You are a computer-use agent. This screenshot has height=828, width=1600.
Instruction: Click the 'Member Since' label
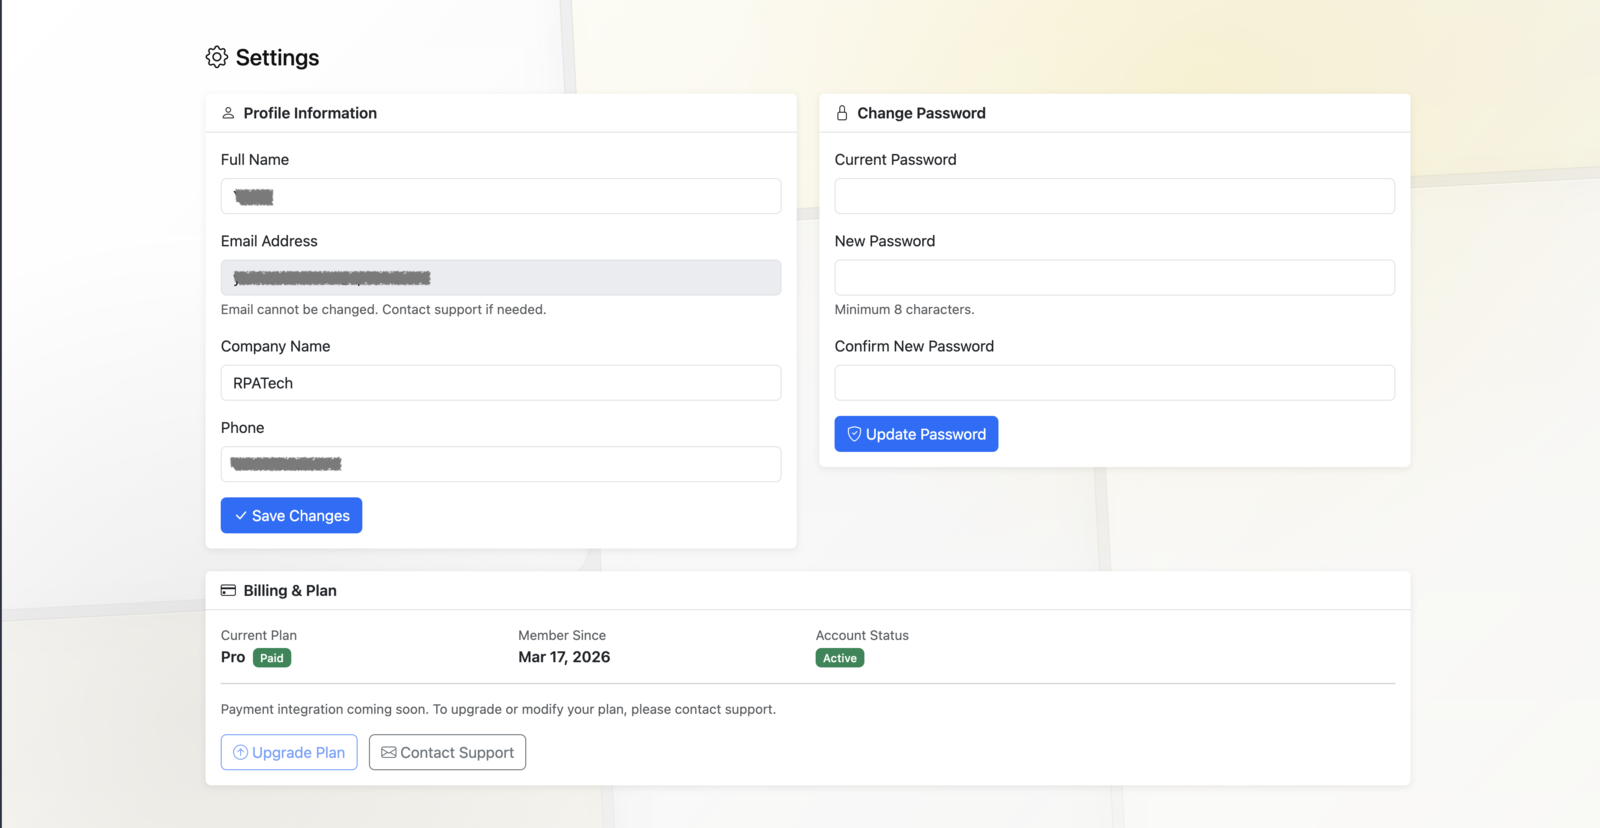click(562, 635)
